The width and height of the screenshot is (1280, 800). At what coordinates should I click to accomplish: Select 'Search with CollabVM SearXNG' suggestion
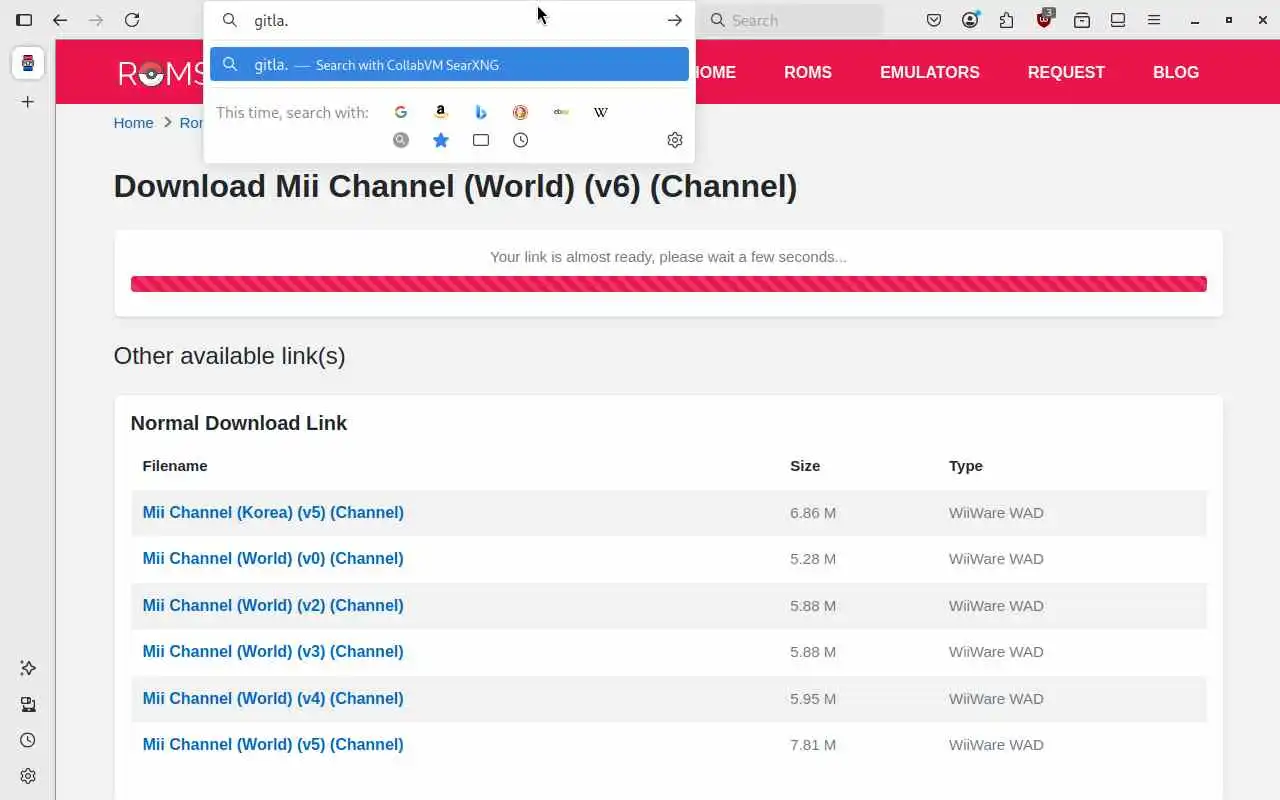pos(449,64)
